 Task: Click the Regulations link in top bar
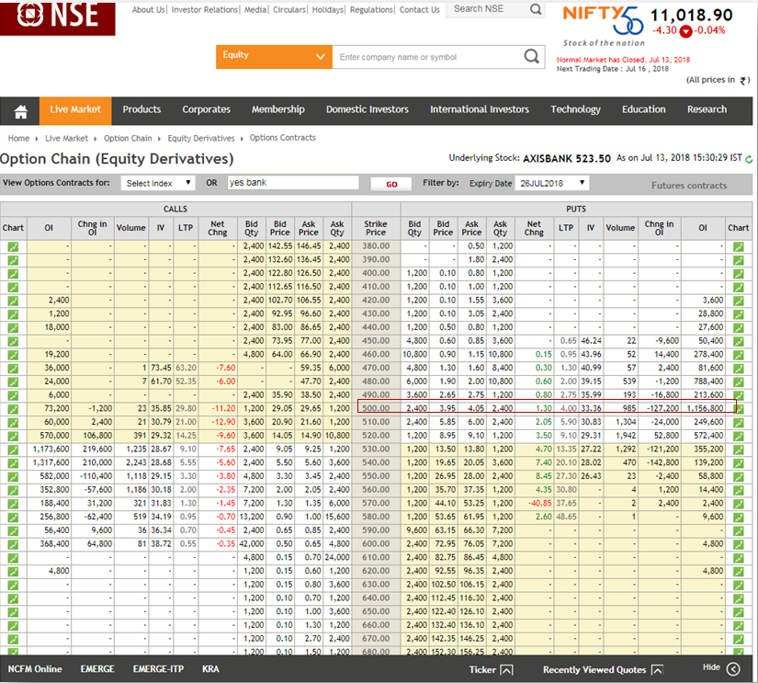click(x=372, y=10)
